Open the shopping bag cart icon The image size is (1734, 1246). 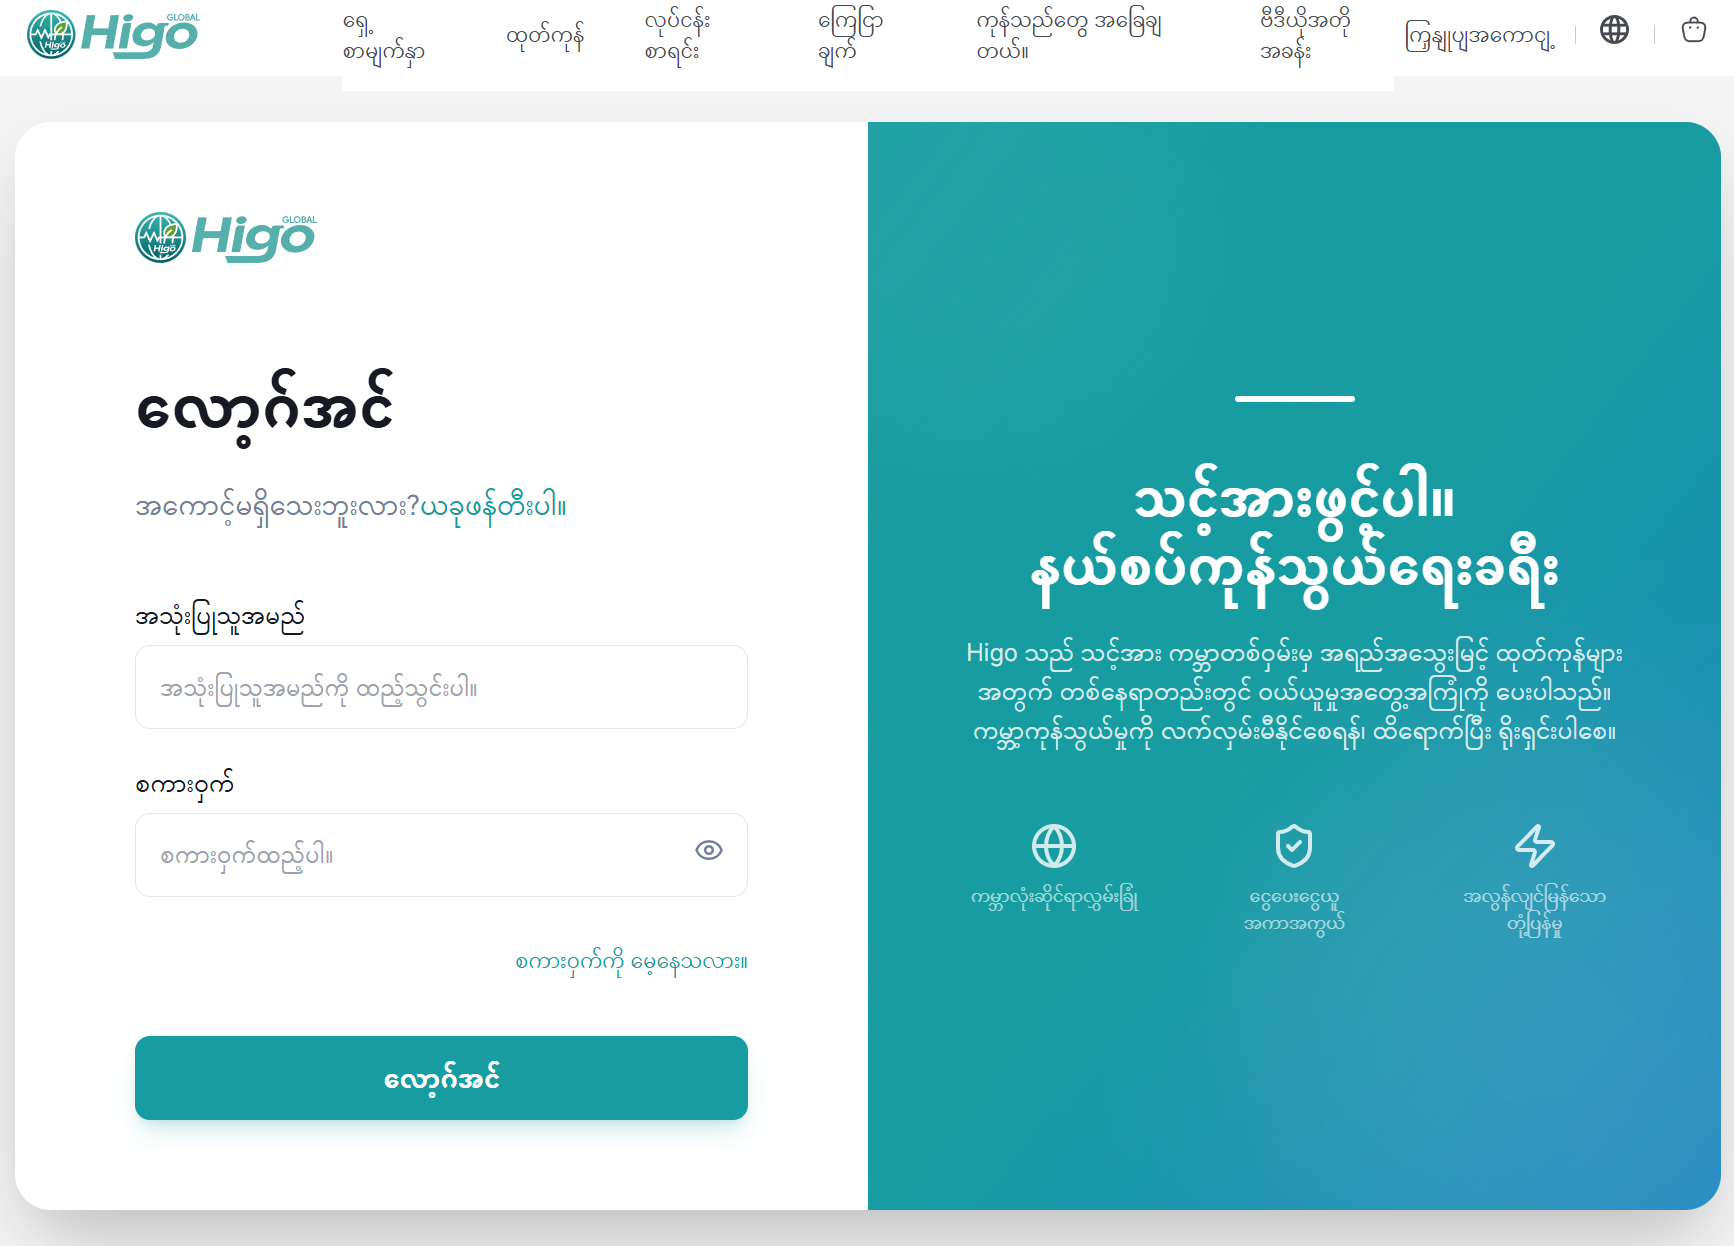tap(1693, 30)
